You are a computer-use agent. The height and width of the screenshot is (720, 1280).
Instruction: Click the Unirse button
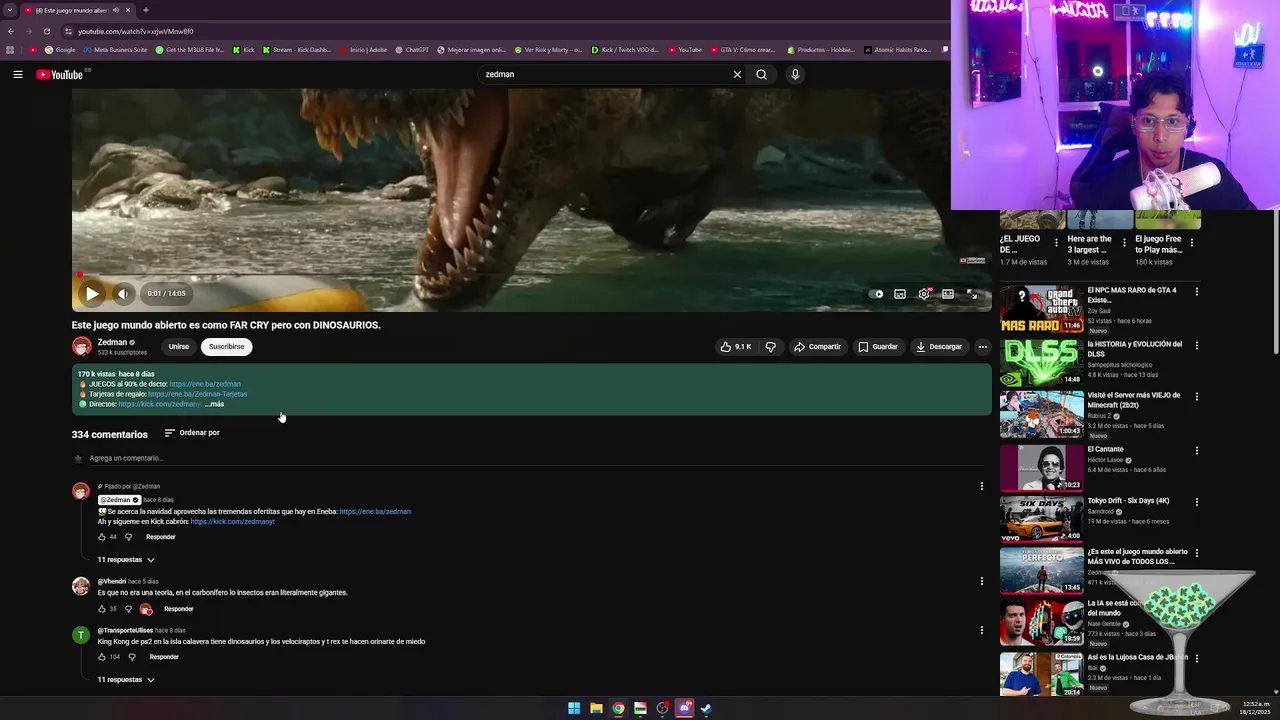coord(179,347)
